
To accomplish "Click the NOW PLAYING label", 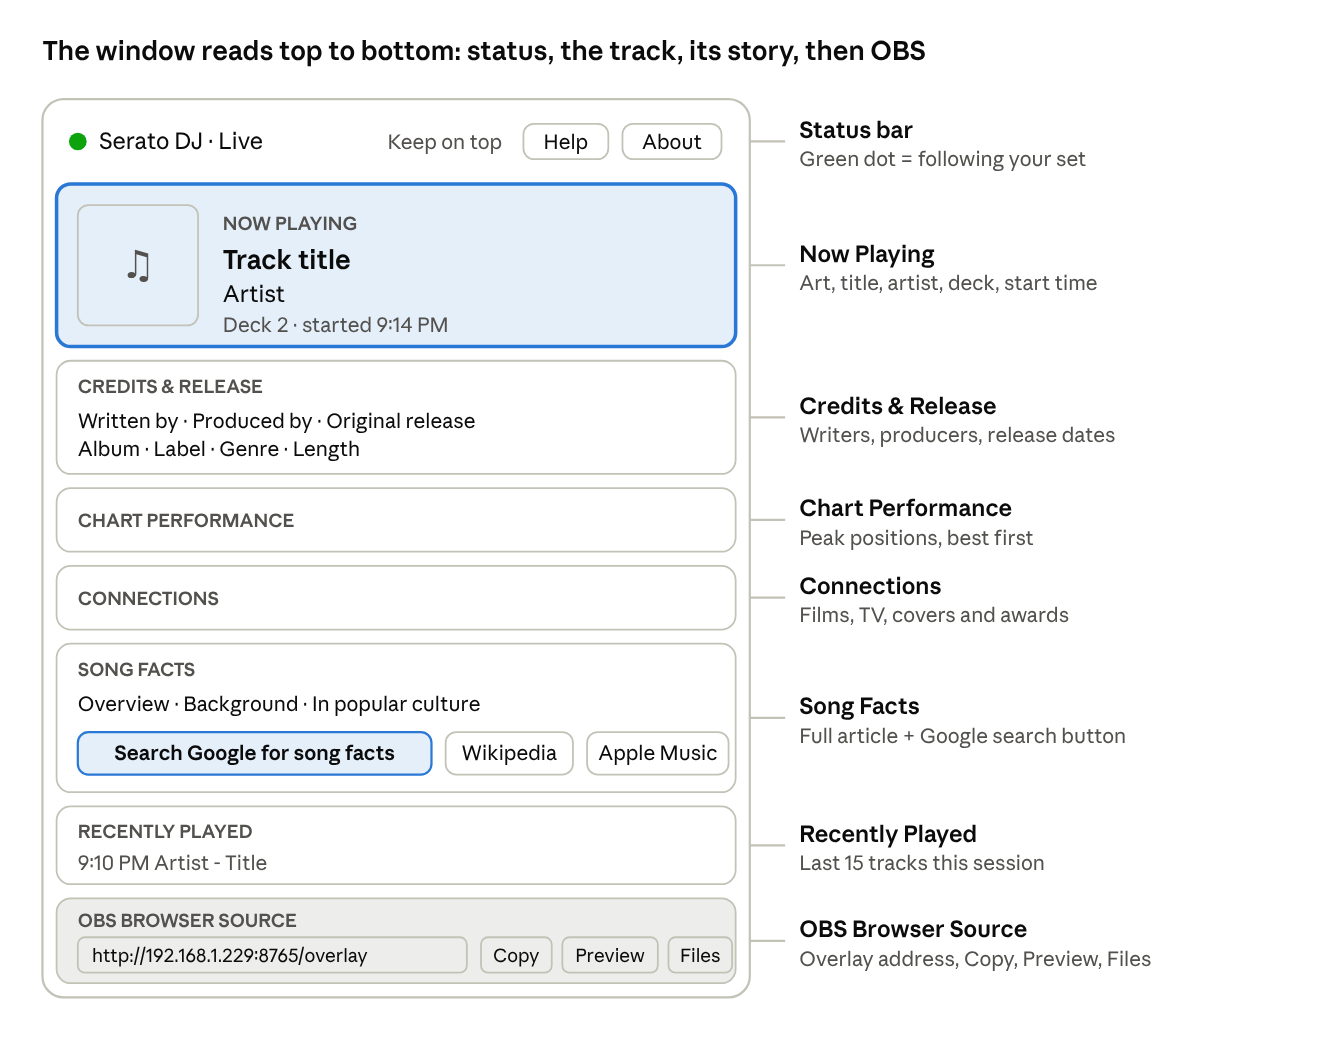I will (x=290, y=223).
